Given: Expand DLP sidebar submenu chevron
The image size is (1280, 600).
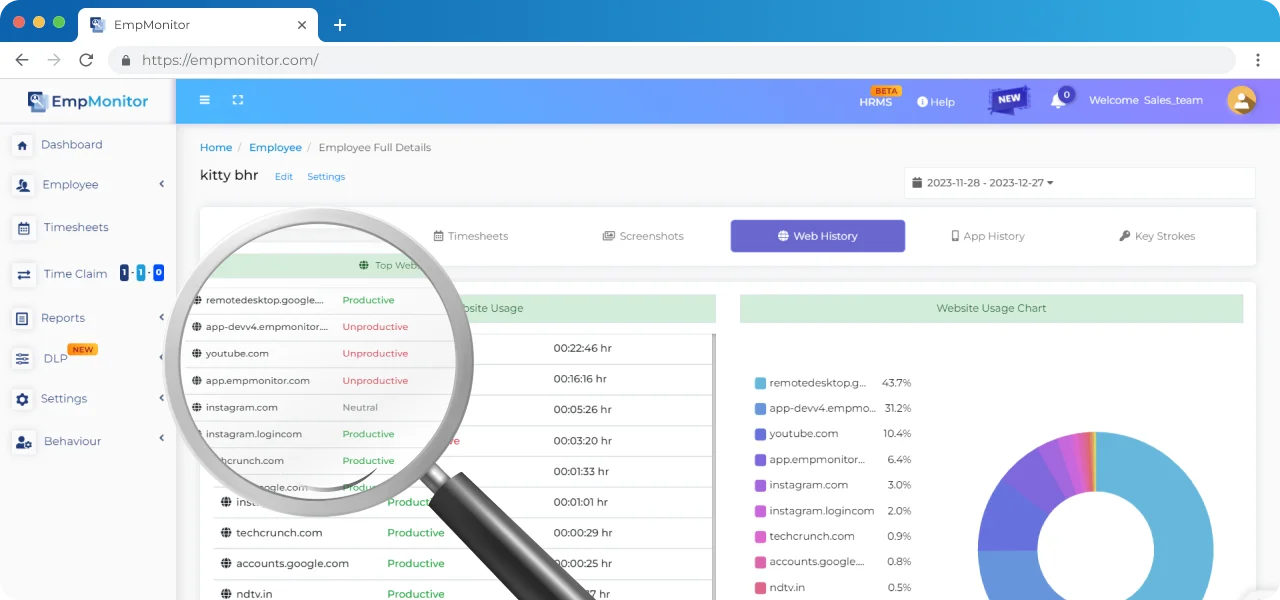Looking at the screenshot, I should click(162, 357).
